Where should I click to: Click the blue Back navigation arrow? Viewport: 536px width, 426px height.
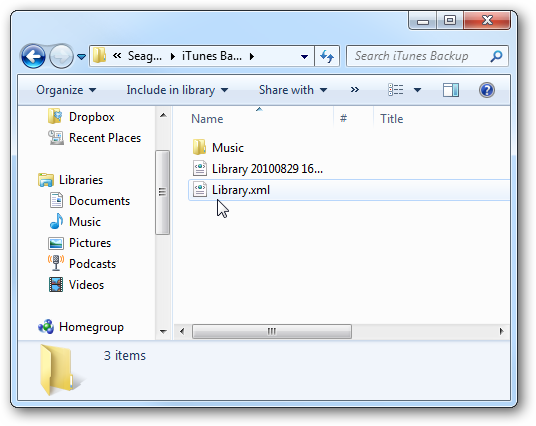point(33,56)
